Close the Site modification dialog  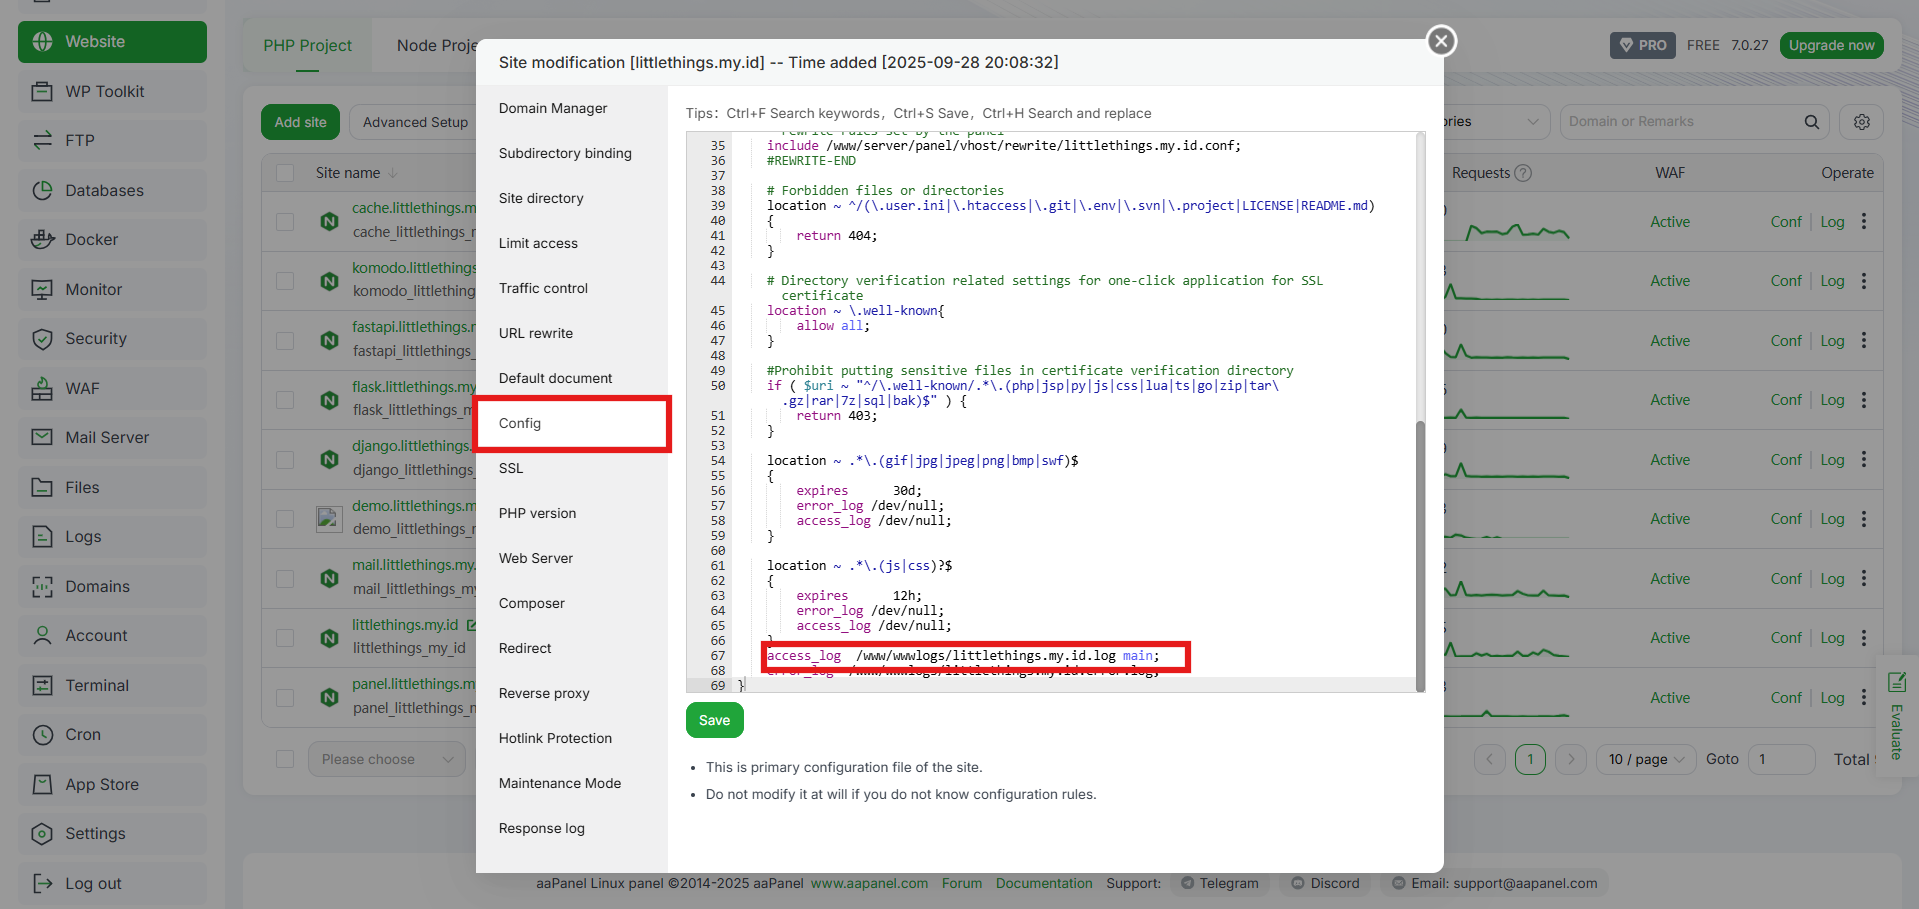tap(1441, 41)
